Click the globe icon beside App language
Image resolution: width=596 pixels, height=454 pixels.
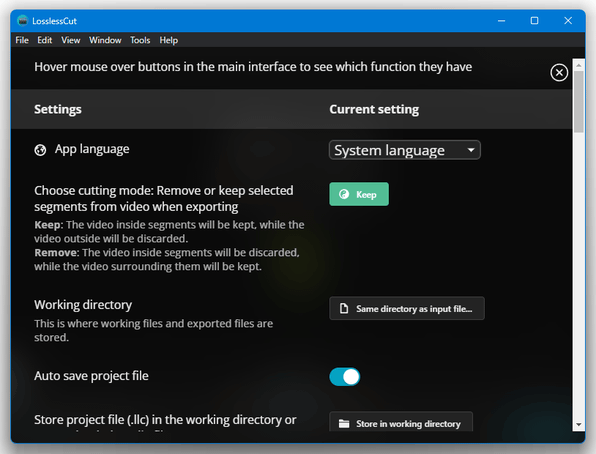(40, 150)
